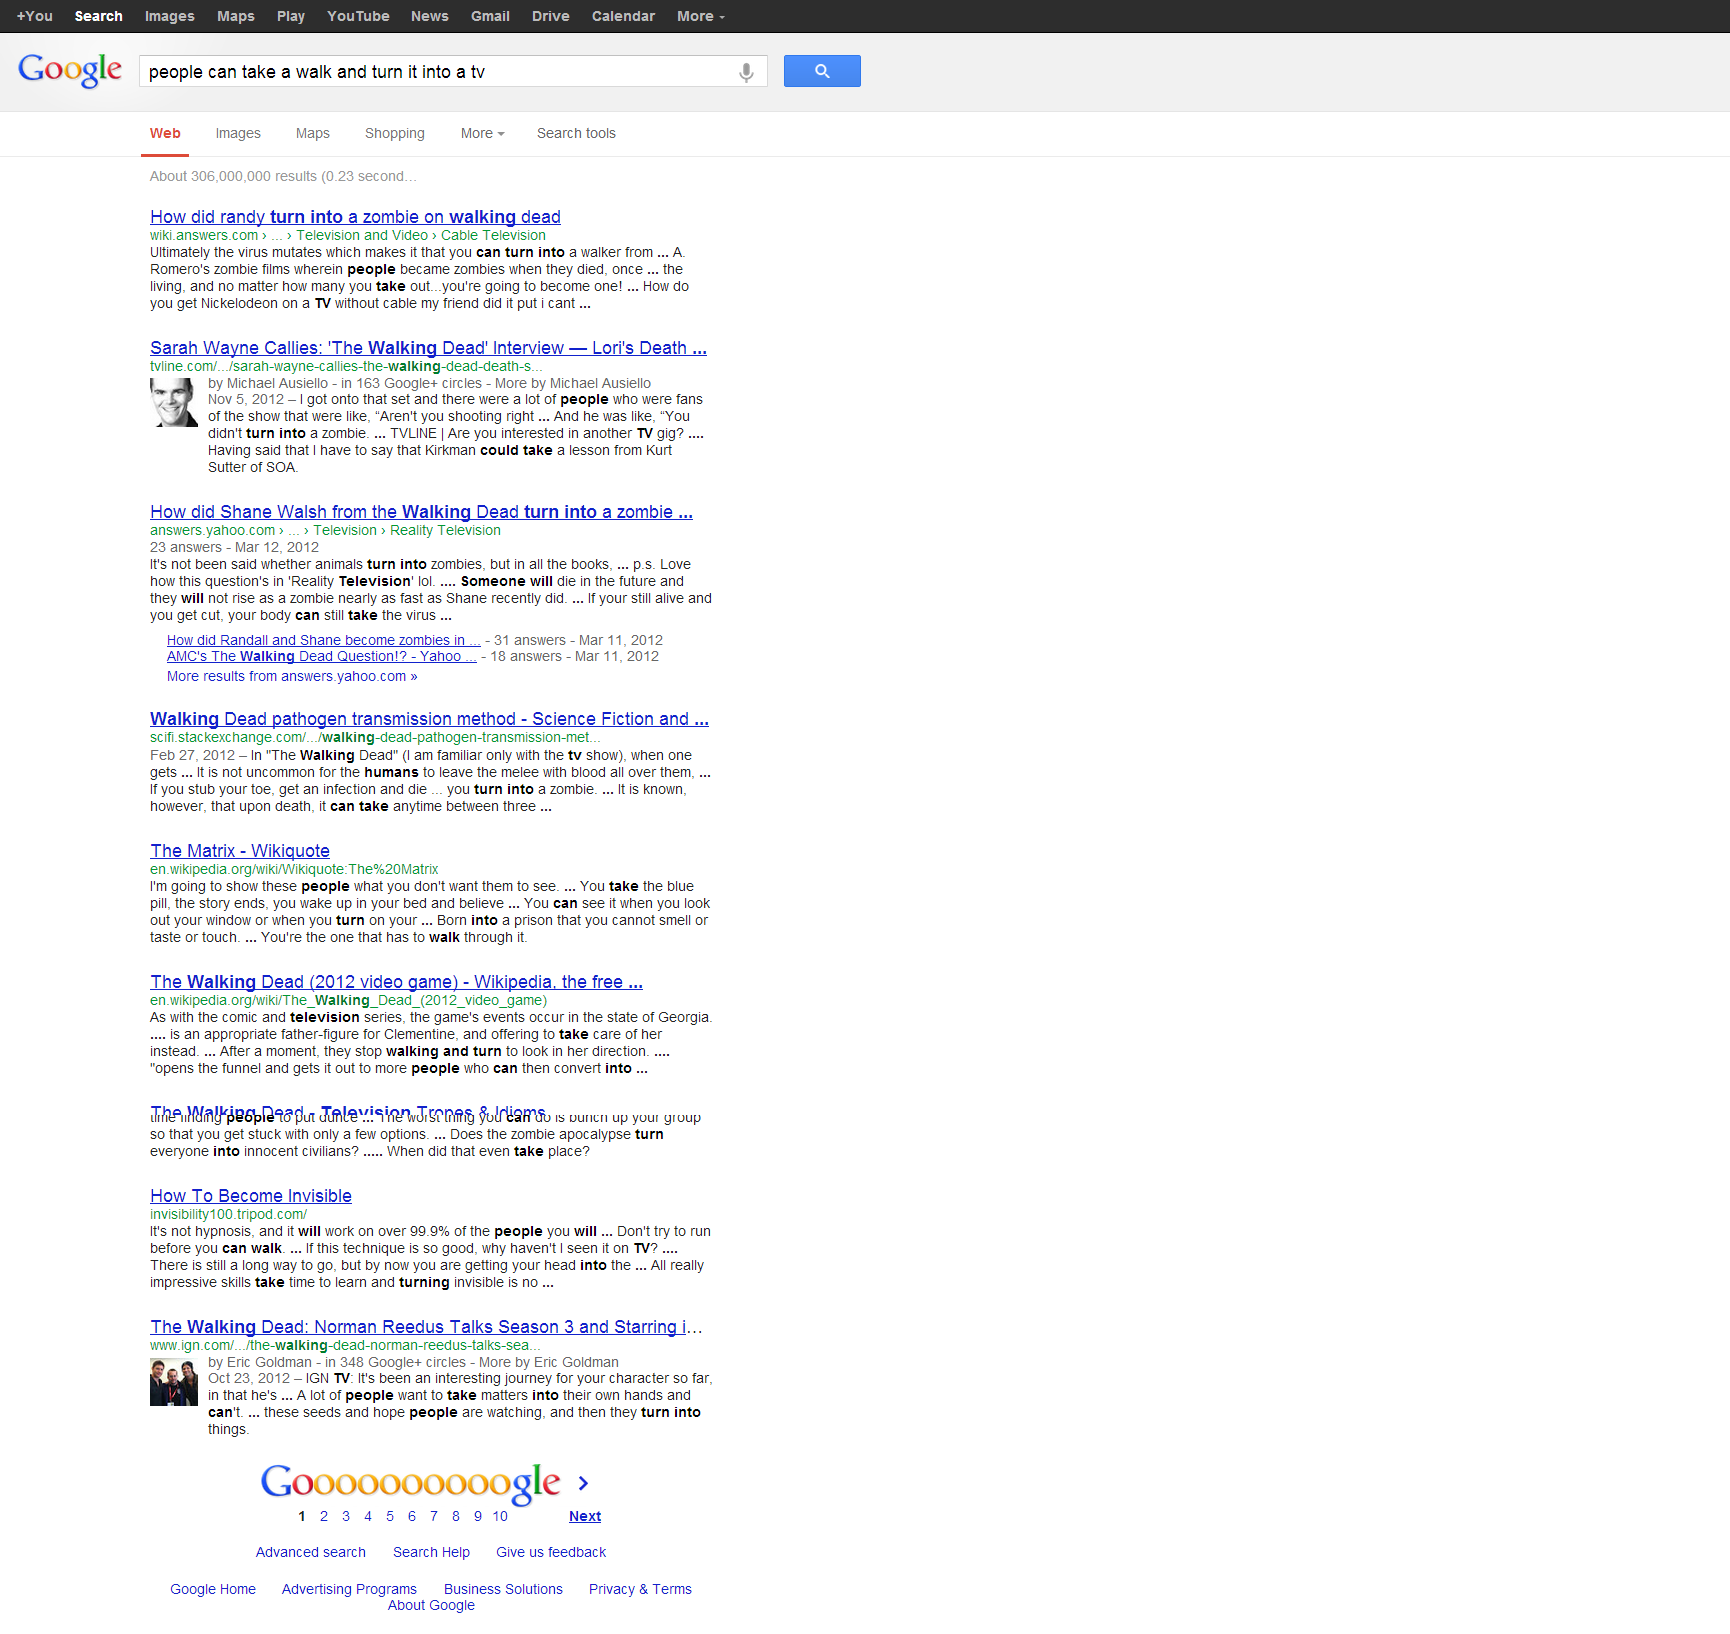Expand the More dropdown in top black bar
The width and height of the screenshot is (1730, 1634).
701,16
